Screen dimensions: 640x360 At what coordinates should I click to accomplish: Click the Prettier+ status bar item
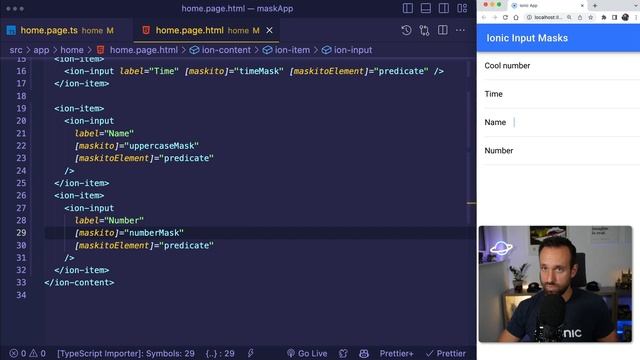396,353
